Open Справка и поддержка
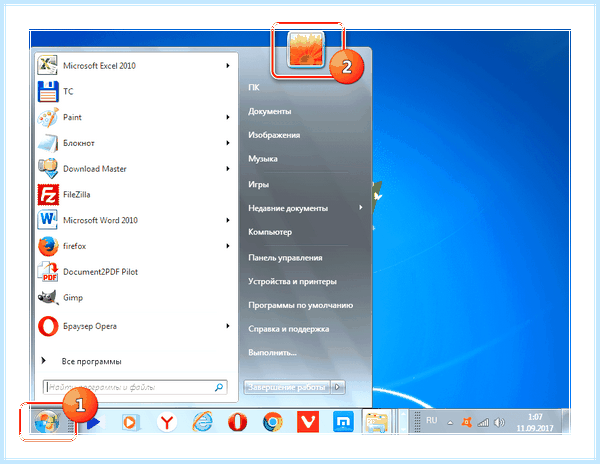The width and height of the screenshot is (600, 464). point(289,329)
